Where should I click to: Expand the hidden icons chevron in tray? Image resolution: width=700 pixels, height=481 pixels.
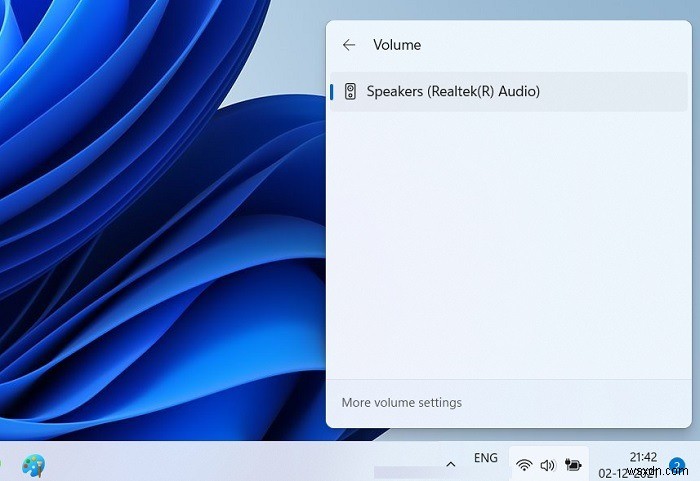451,464
